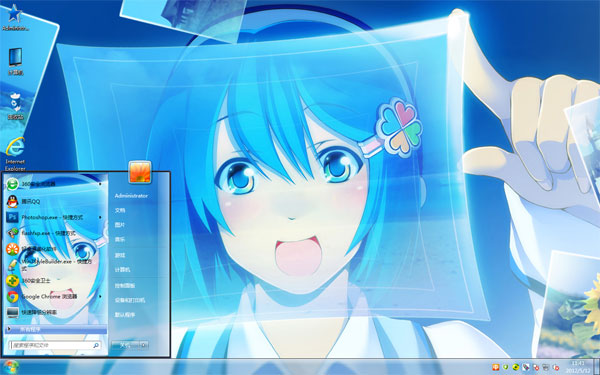Launch Photoshop.exe shortcut in Start menu
This screenshot has height=375, width=600.
point(55,217)
